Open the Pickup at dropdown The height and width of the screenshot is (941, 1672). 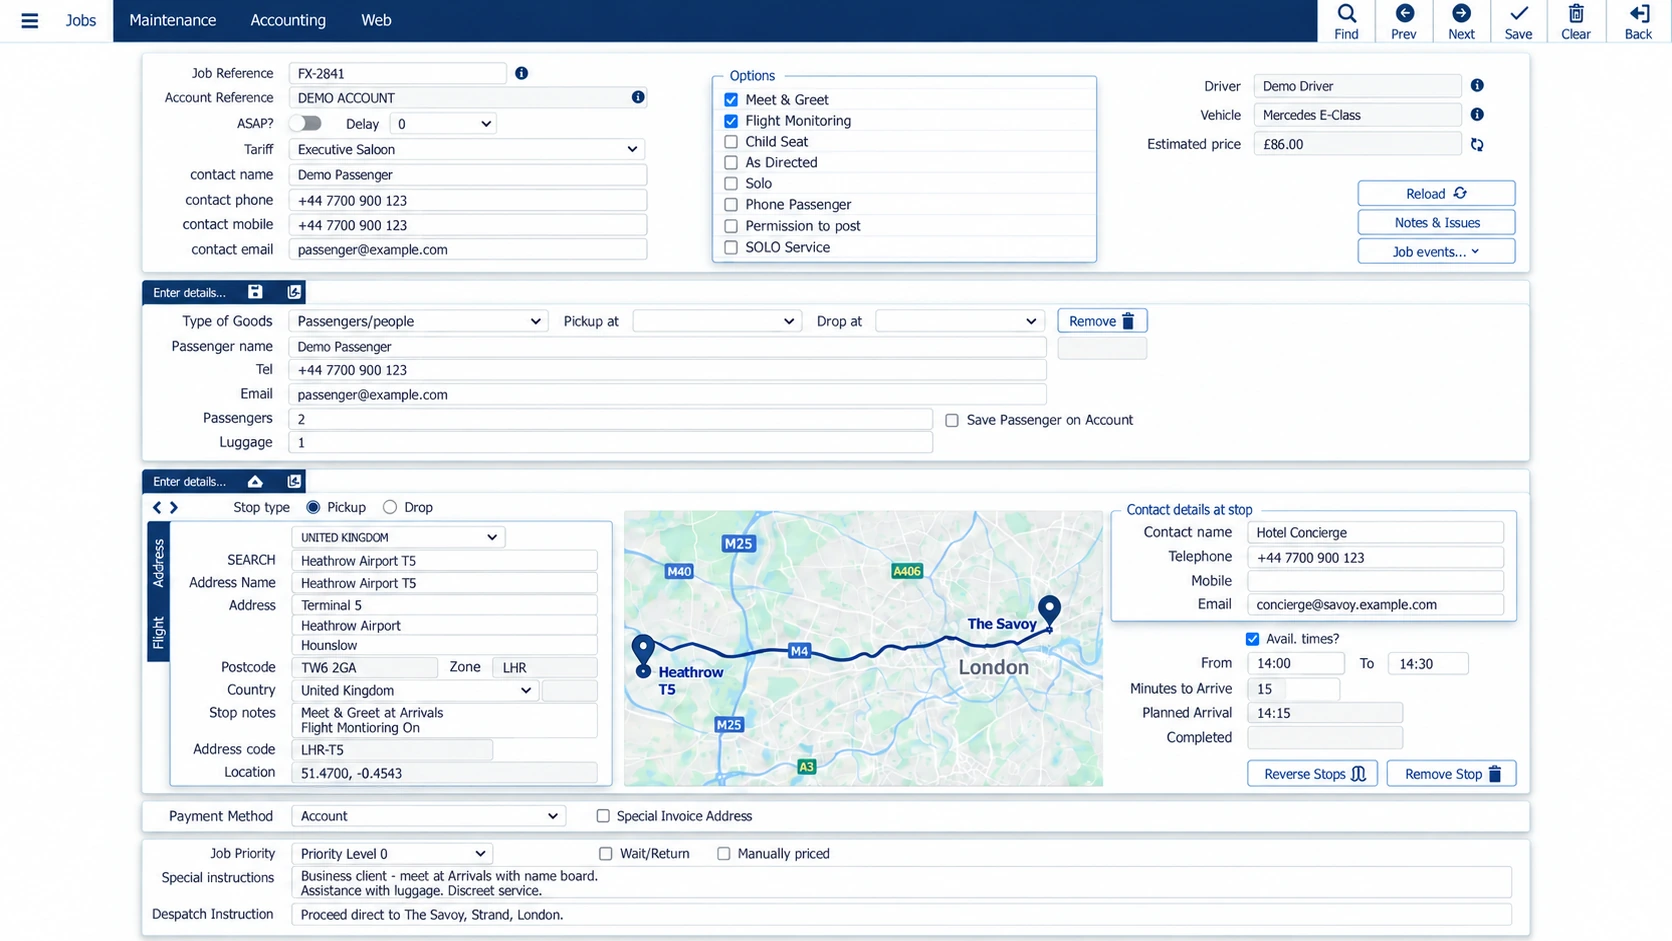click(x=717, y=321)
